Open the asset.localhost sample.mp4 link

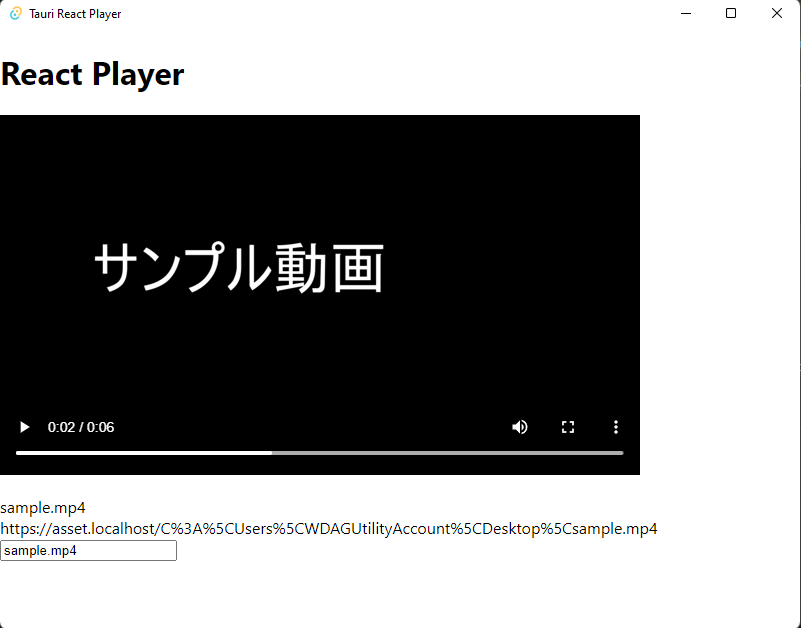pos(330,528)
